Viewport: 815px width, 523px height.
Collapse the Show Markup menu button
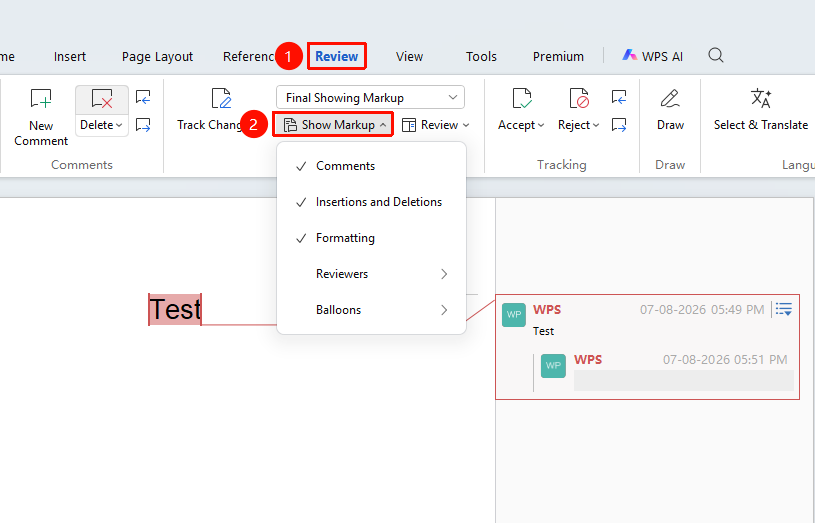(x=334, y=125)
